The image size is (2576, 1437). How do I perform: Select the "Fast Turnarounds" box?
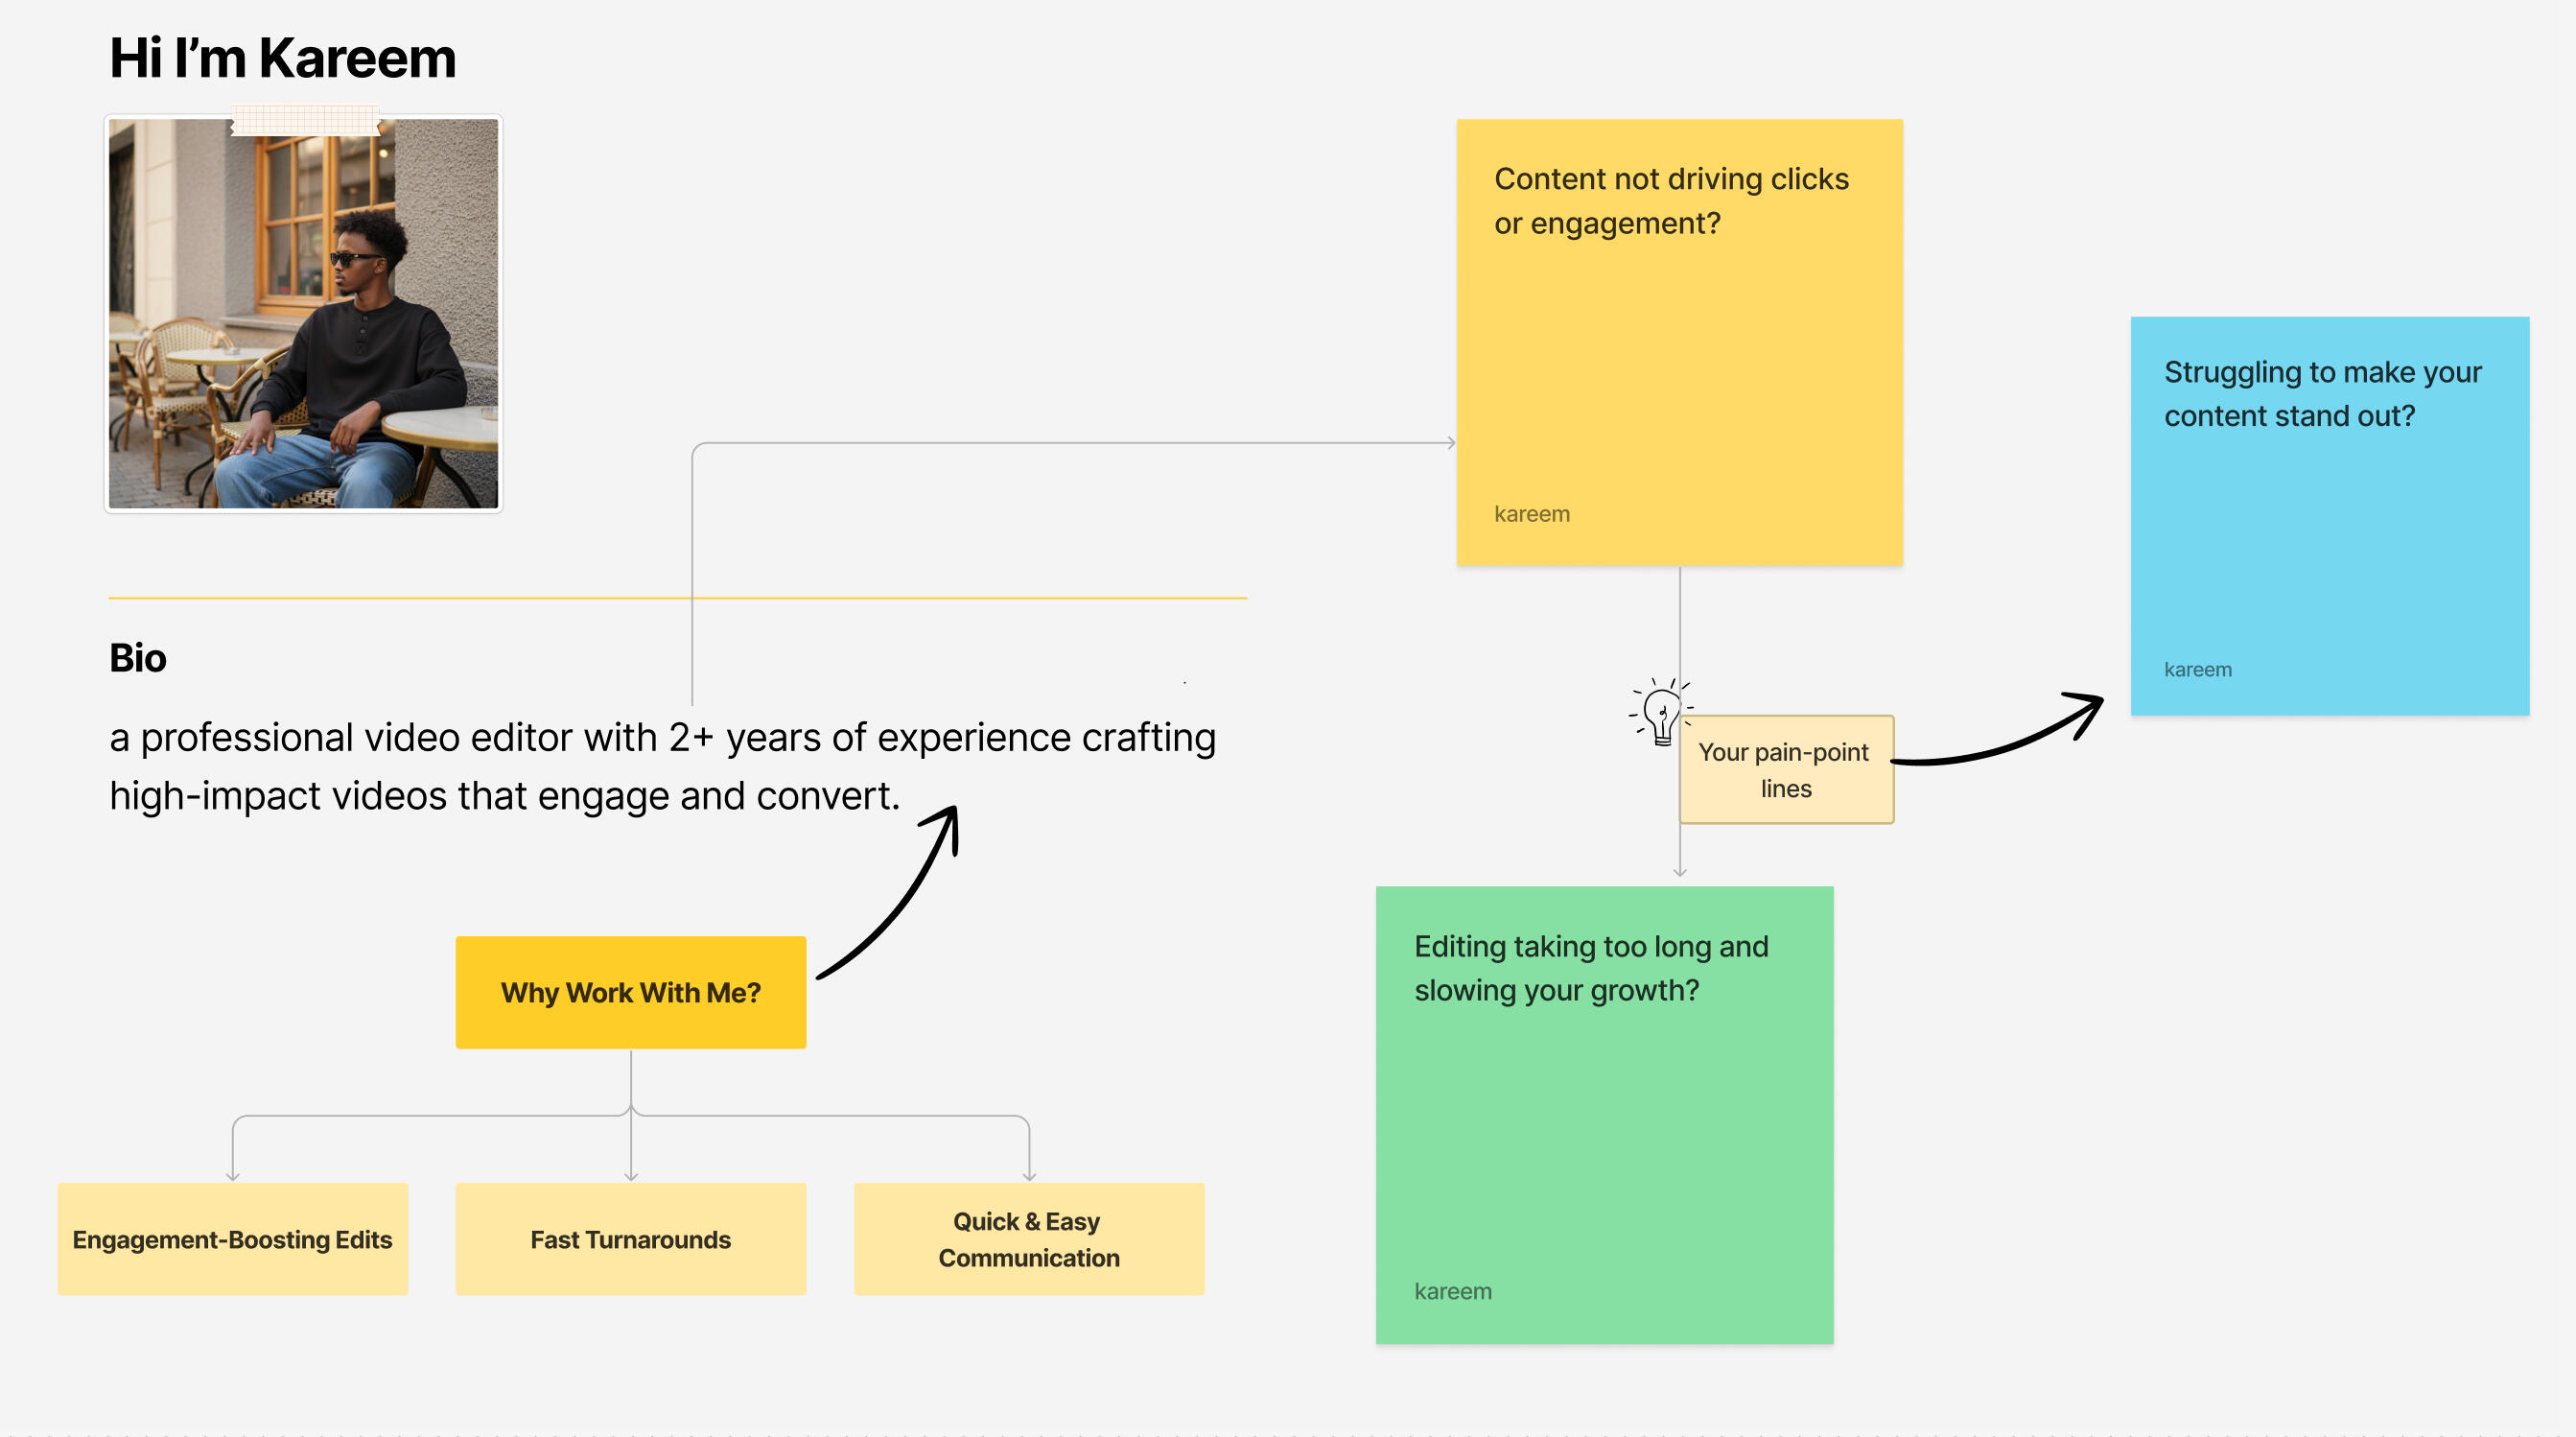point(630,1239)
